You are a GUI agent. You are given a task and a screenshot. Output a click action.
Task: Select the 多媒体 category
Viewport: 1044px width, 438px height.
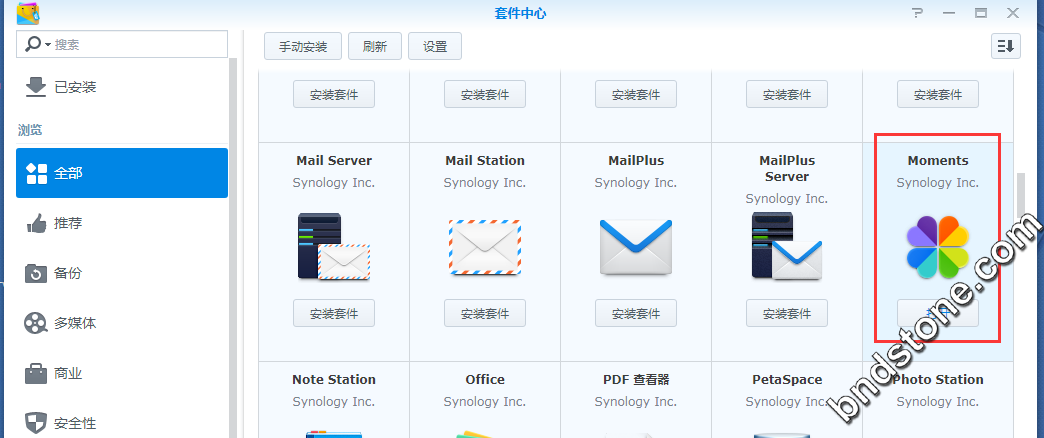point(122,324)
